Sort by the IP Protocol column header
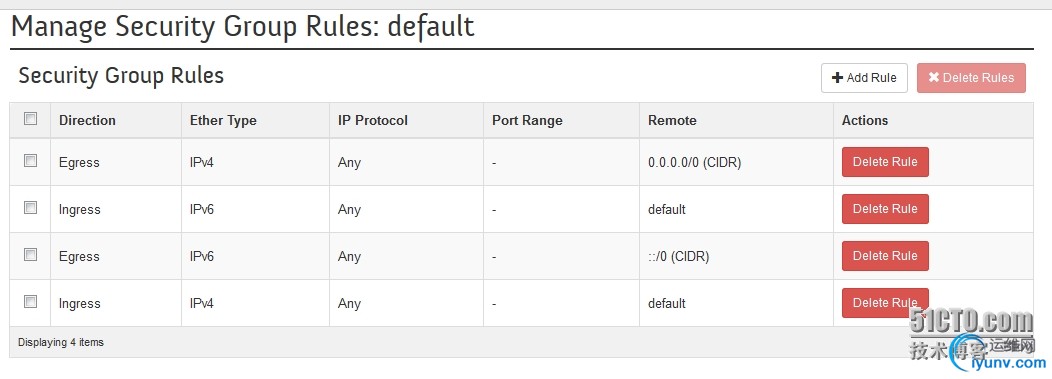 pyautogui.click(x=372, y=121)
